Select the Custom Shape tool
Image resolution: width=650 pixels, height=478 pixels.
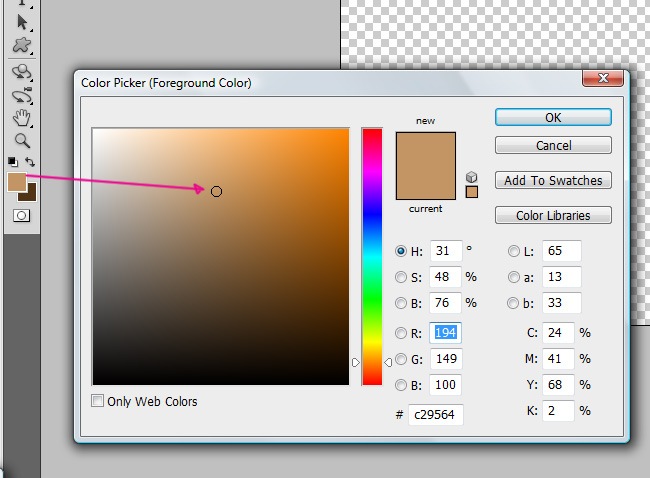coord(22,45)
